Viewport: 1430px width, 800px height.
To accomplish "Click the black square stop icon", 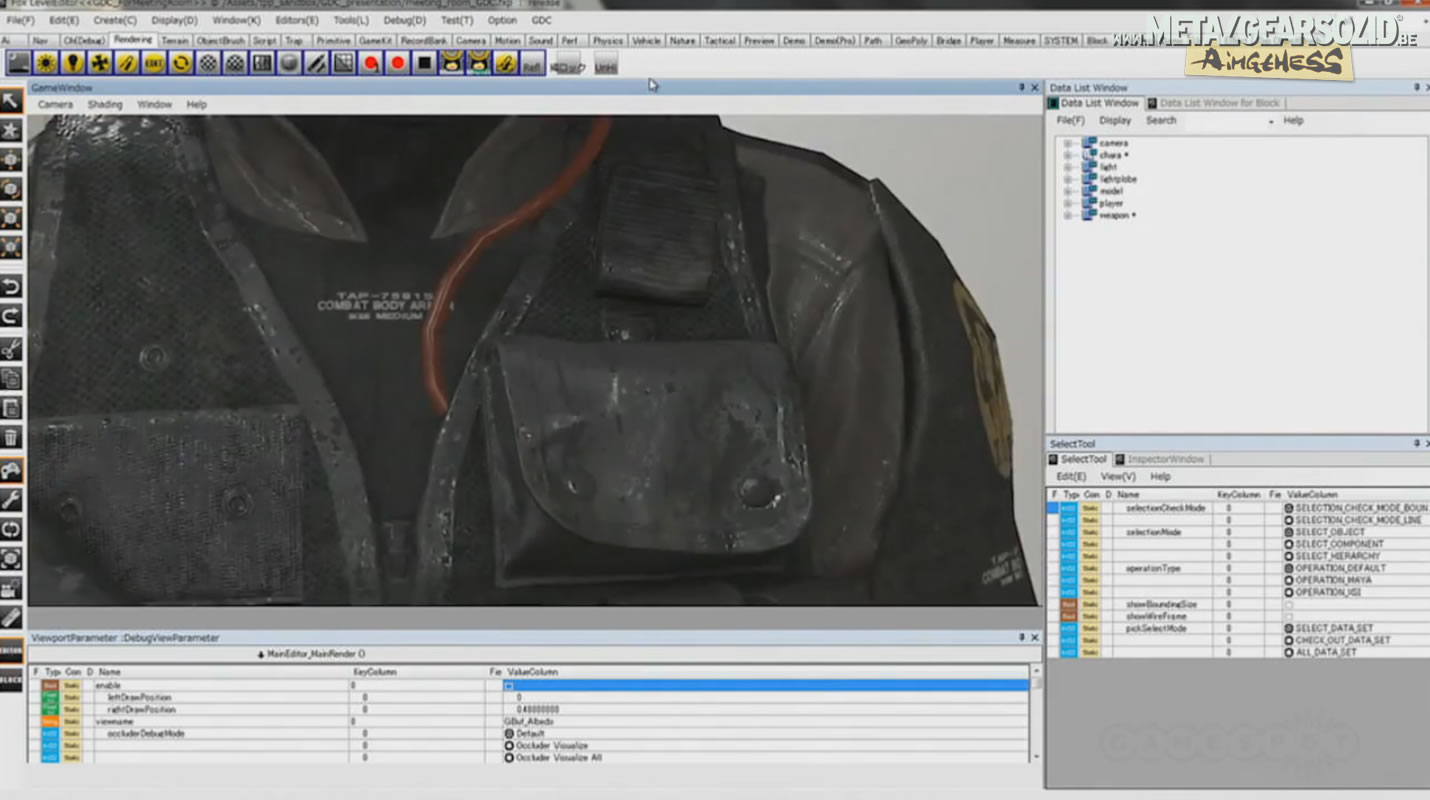I will pos(424,63).
